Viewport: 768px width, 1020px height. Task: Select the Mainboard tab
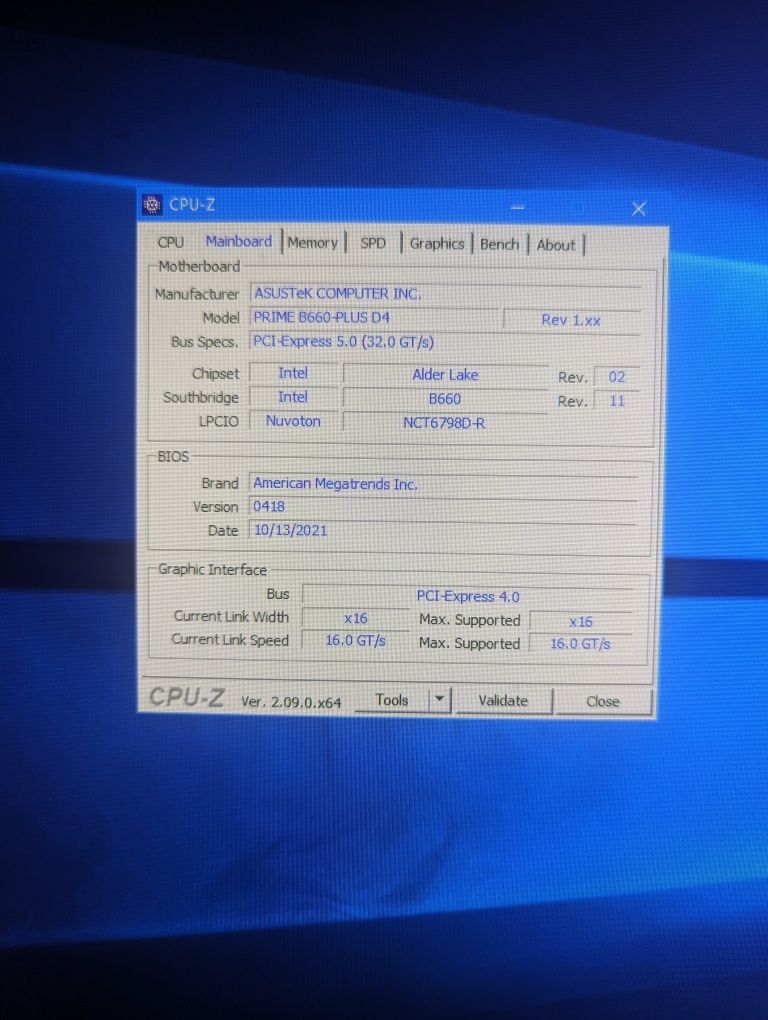pos(239,241)
